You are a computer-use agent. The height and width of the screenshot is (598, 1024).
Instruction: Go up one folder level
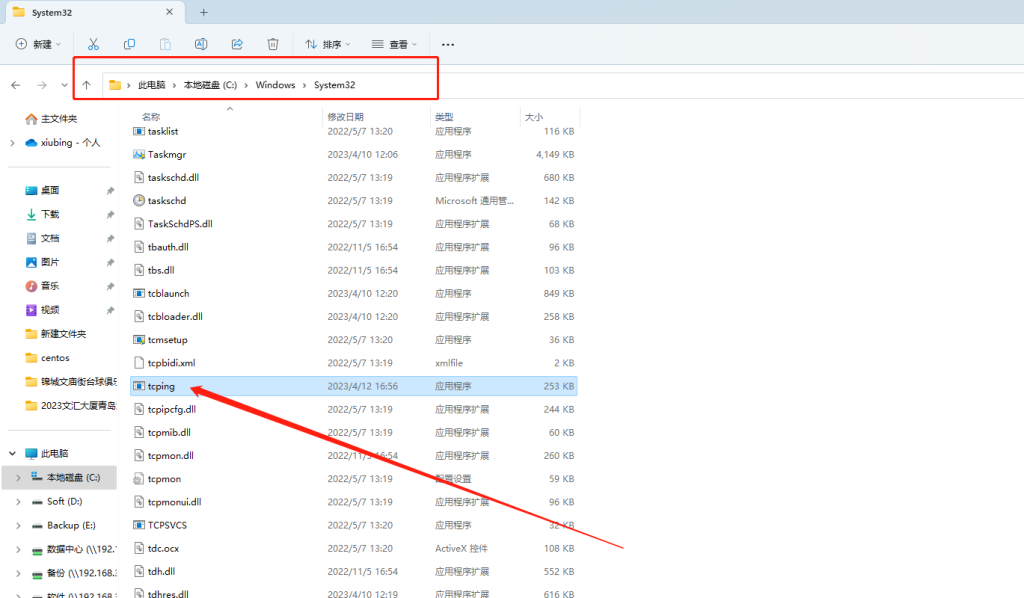click(x=86, y=85)
